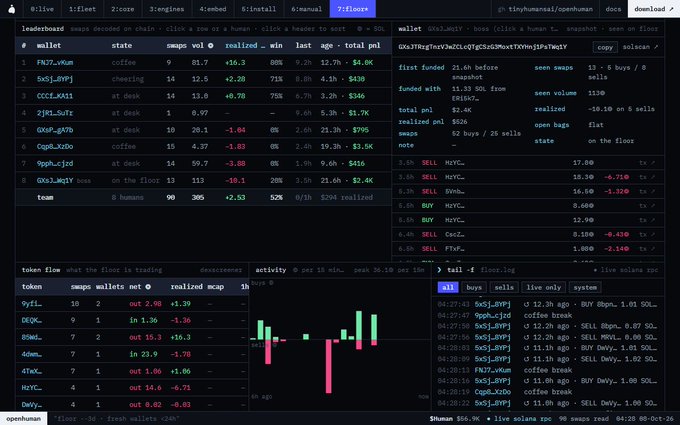Switch to the 0:live tab
680x425 pixels.
pos(42,9)
